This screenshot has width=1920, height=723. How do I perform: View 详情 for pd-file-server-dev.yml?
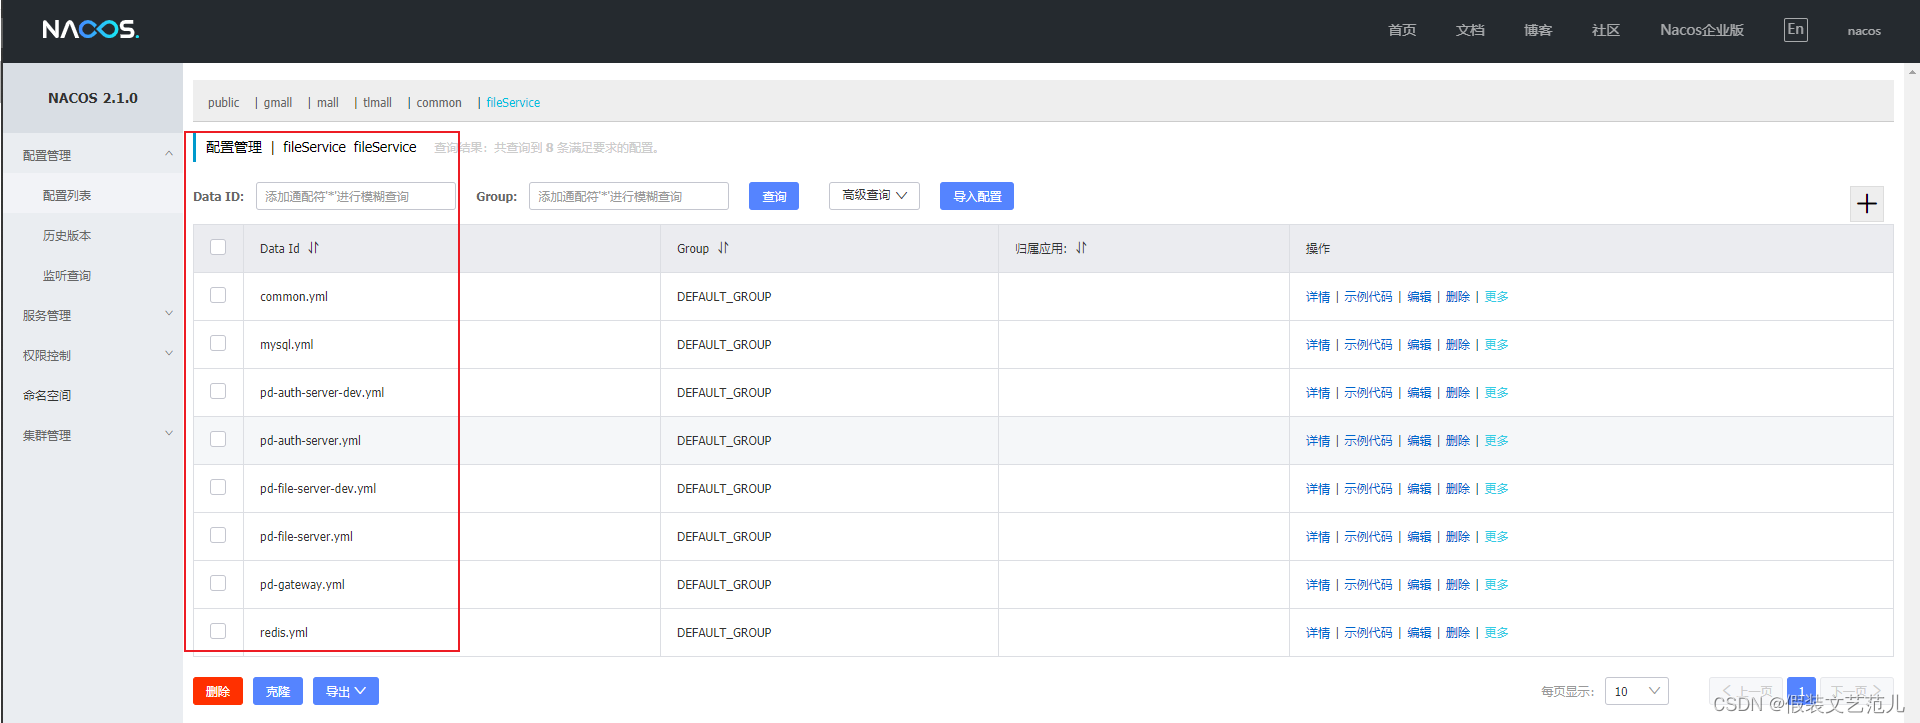tap(1318, 489)
